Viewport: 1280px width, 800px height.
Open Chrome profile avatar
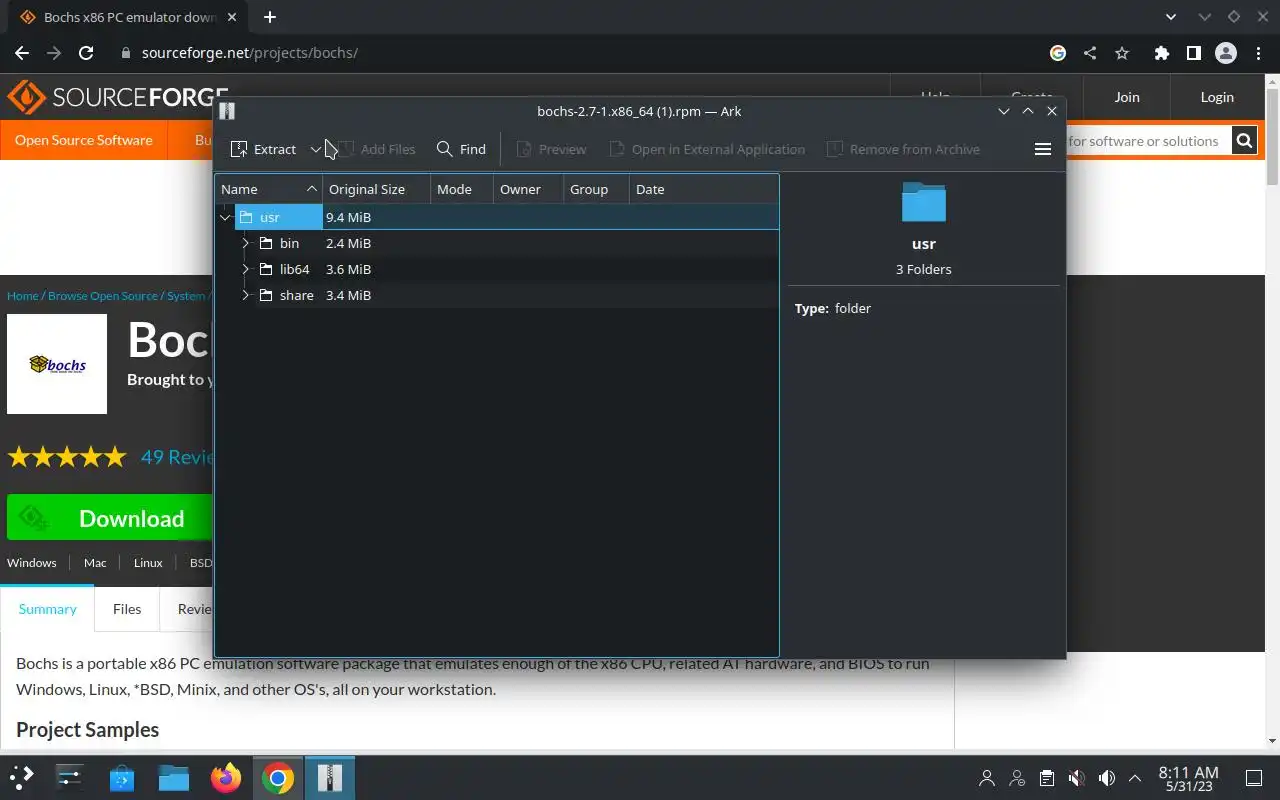pyautogui.click(x=1225, y=53)
